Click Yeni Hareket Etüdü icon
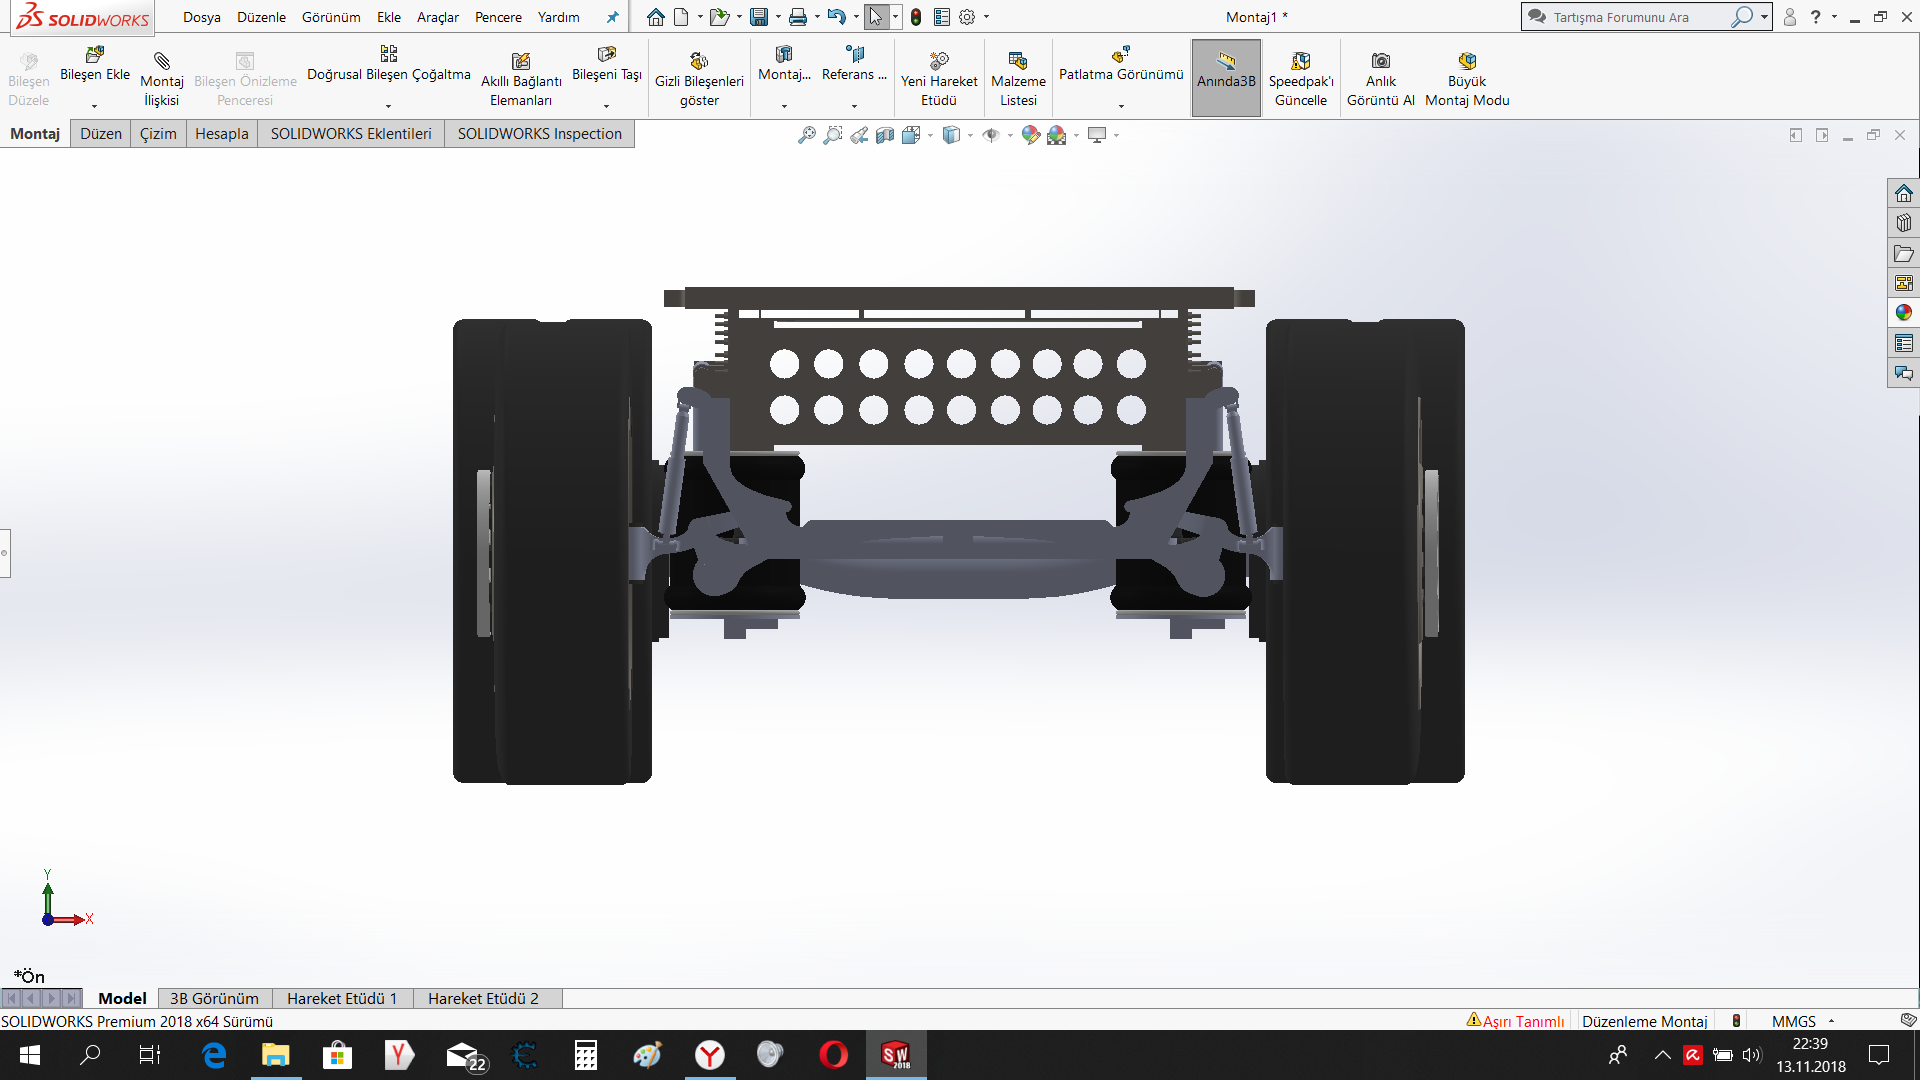 (x=939, y=60)
